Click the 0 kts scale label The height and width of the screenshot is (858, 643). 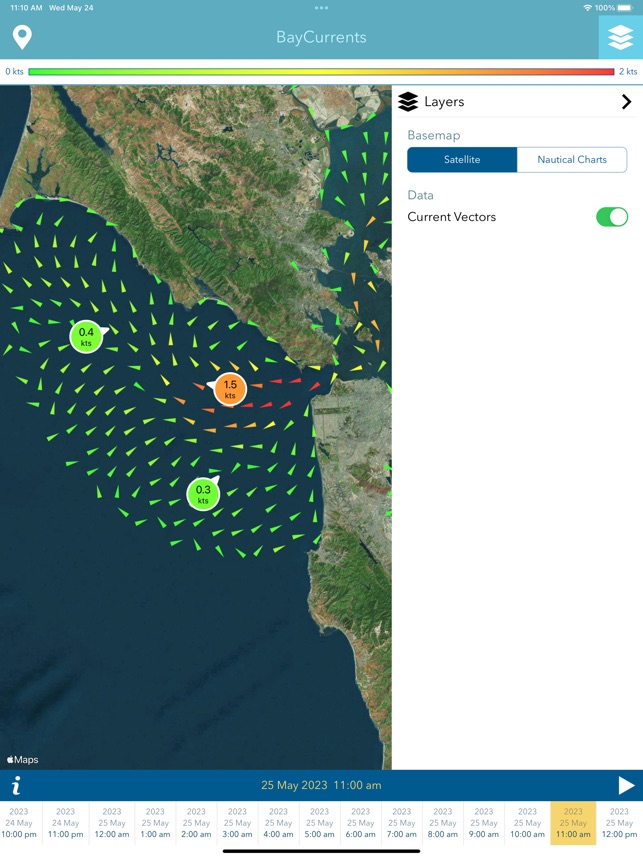coord(14,72)
